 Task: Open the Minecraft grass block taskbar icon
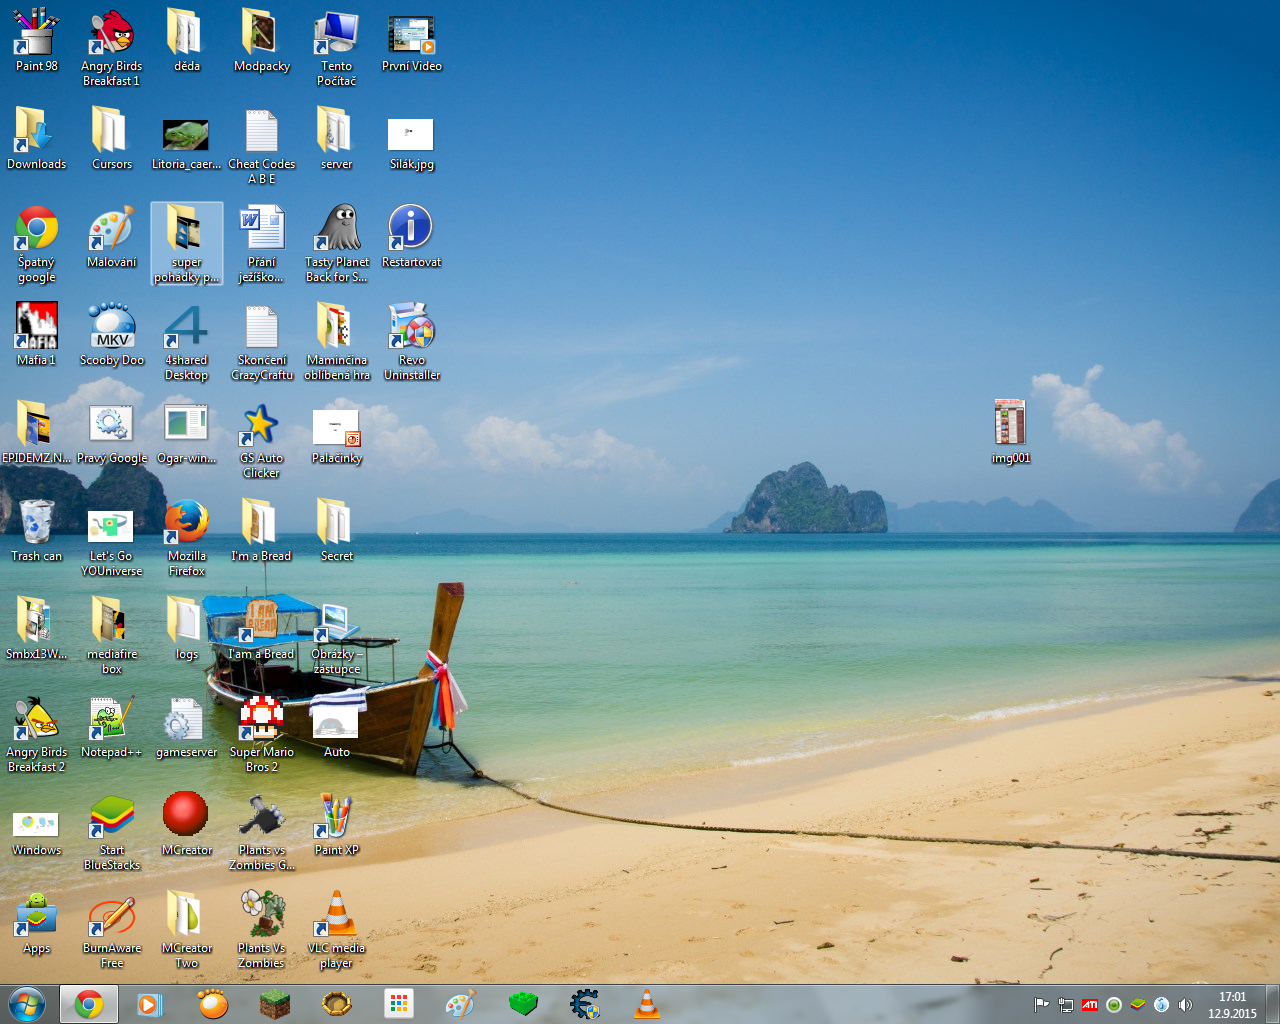tap(274, 1004)
